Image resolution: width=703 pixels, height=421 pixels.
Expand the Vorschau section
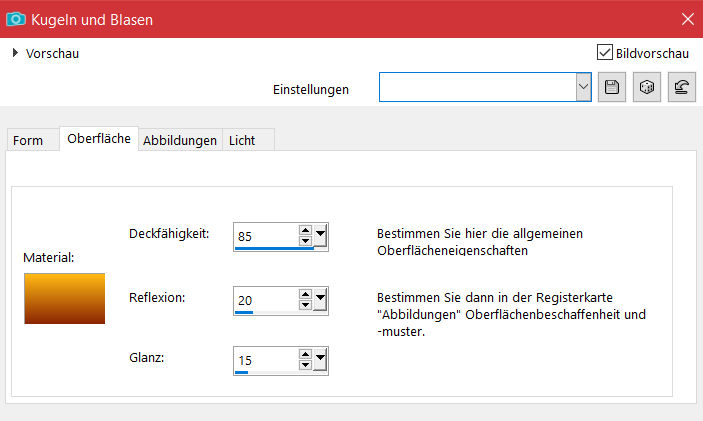(16, 53)
